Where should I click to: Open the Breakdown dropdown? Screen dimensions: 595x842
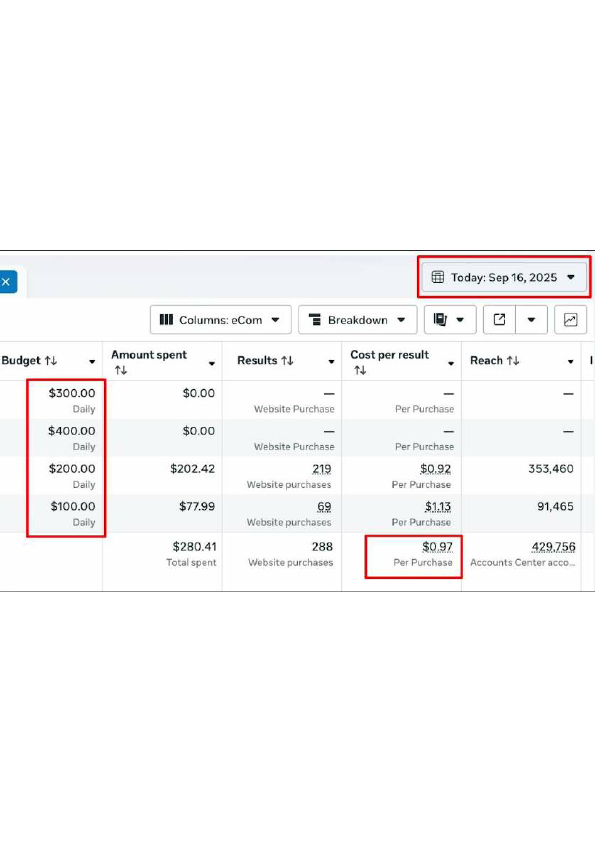click(358, 320)
